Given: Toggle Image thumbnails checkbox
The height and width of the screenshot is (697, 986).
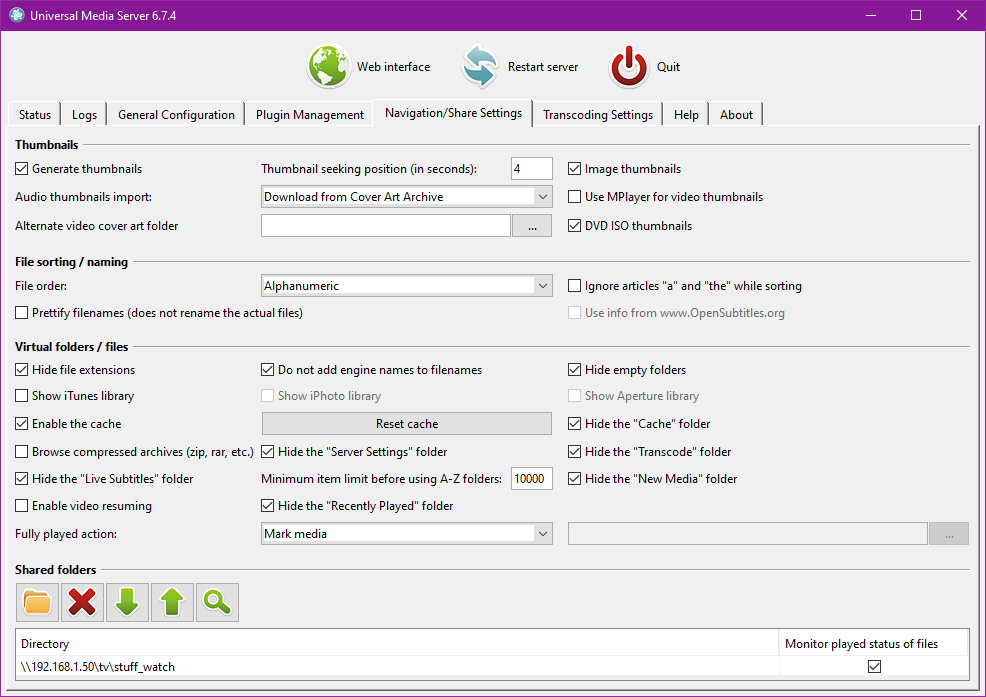Looking at the screenshot, I should click(574, 169).
